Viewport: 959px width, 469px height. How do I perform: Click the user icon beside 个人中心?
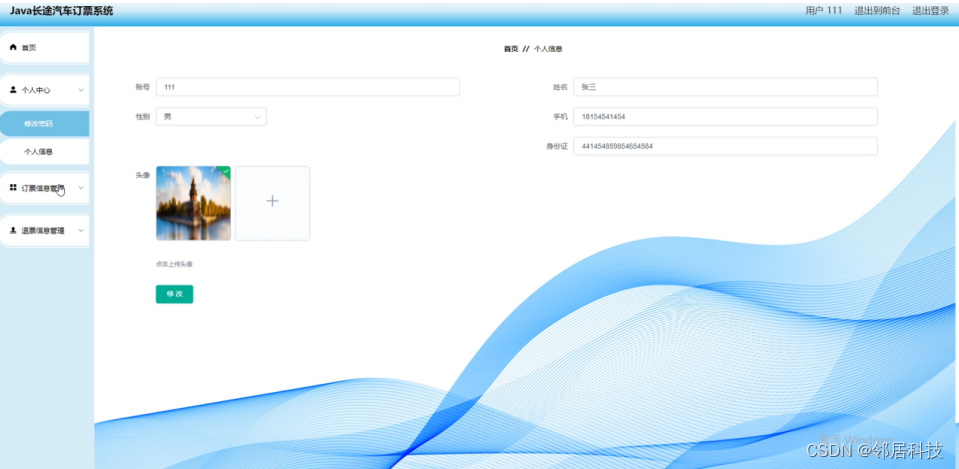(13, 89)
